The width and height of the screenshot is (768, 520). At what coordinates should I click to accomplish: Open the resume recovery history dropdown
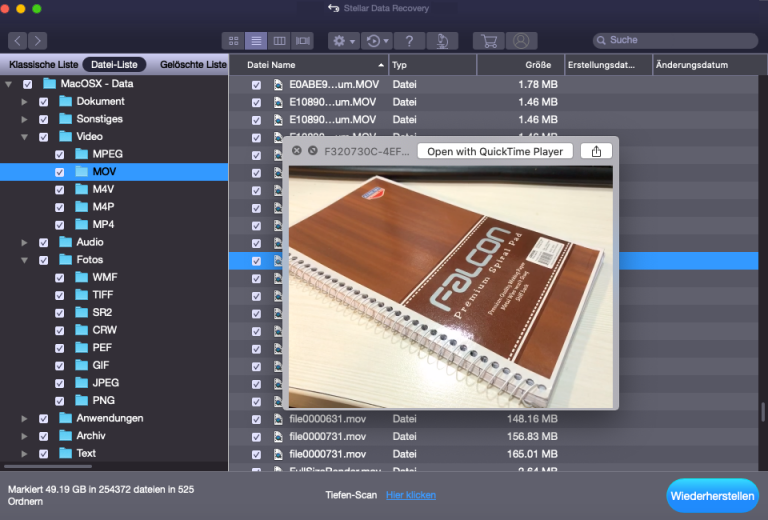coord(377,41)
